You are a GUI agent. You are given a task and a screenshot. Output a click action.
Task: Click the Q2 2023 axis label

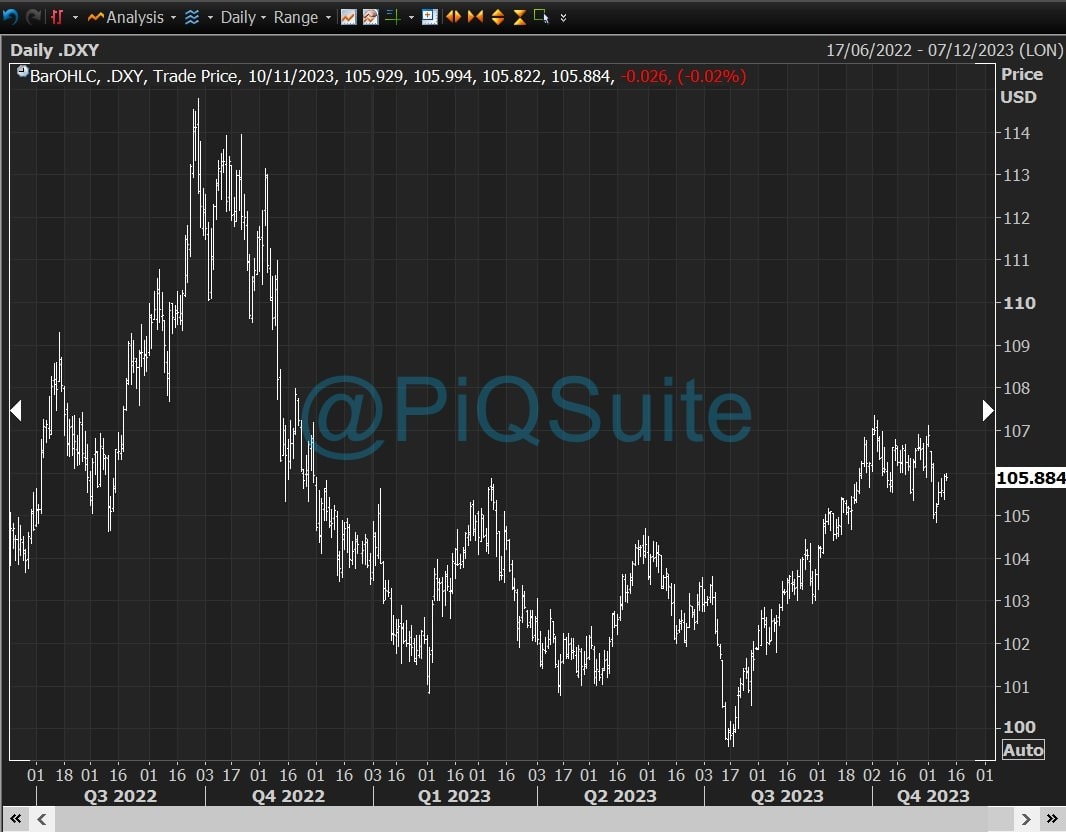click(x=620, y=796)
